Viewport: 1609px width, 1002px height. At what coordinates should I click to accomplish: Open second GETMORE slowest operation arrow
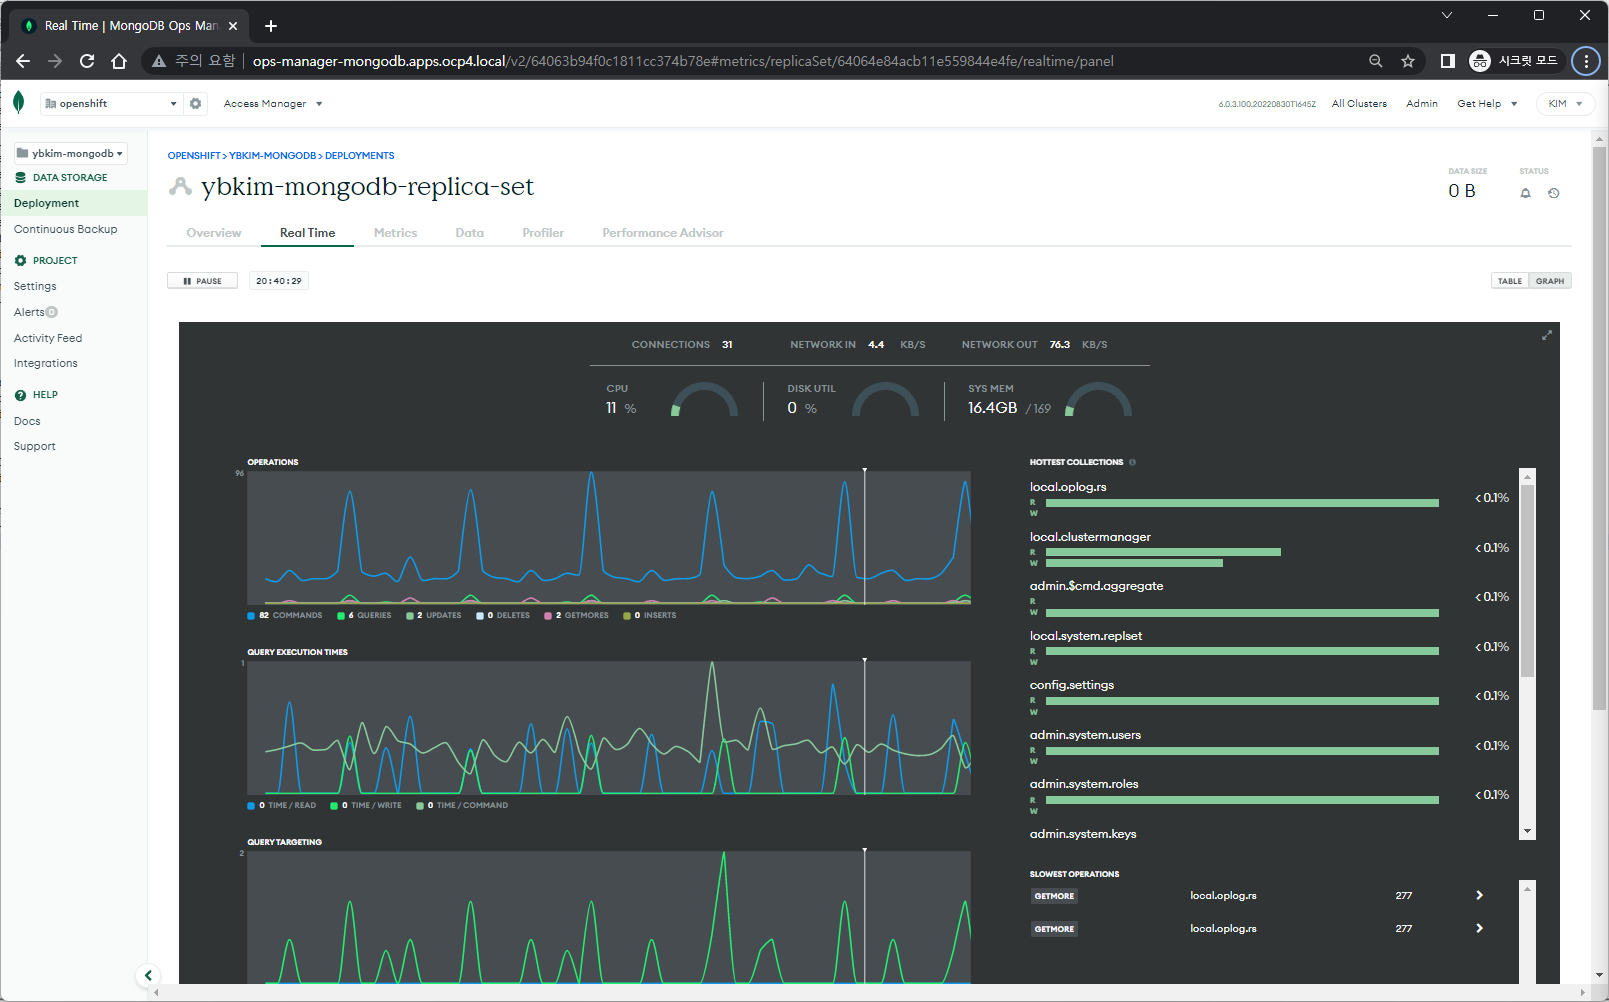pyautogui.click(x=1479, y=929)
